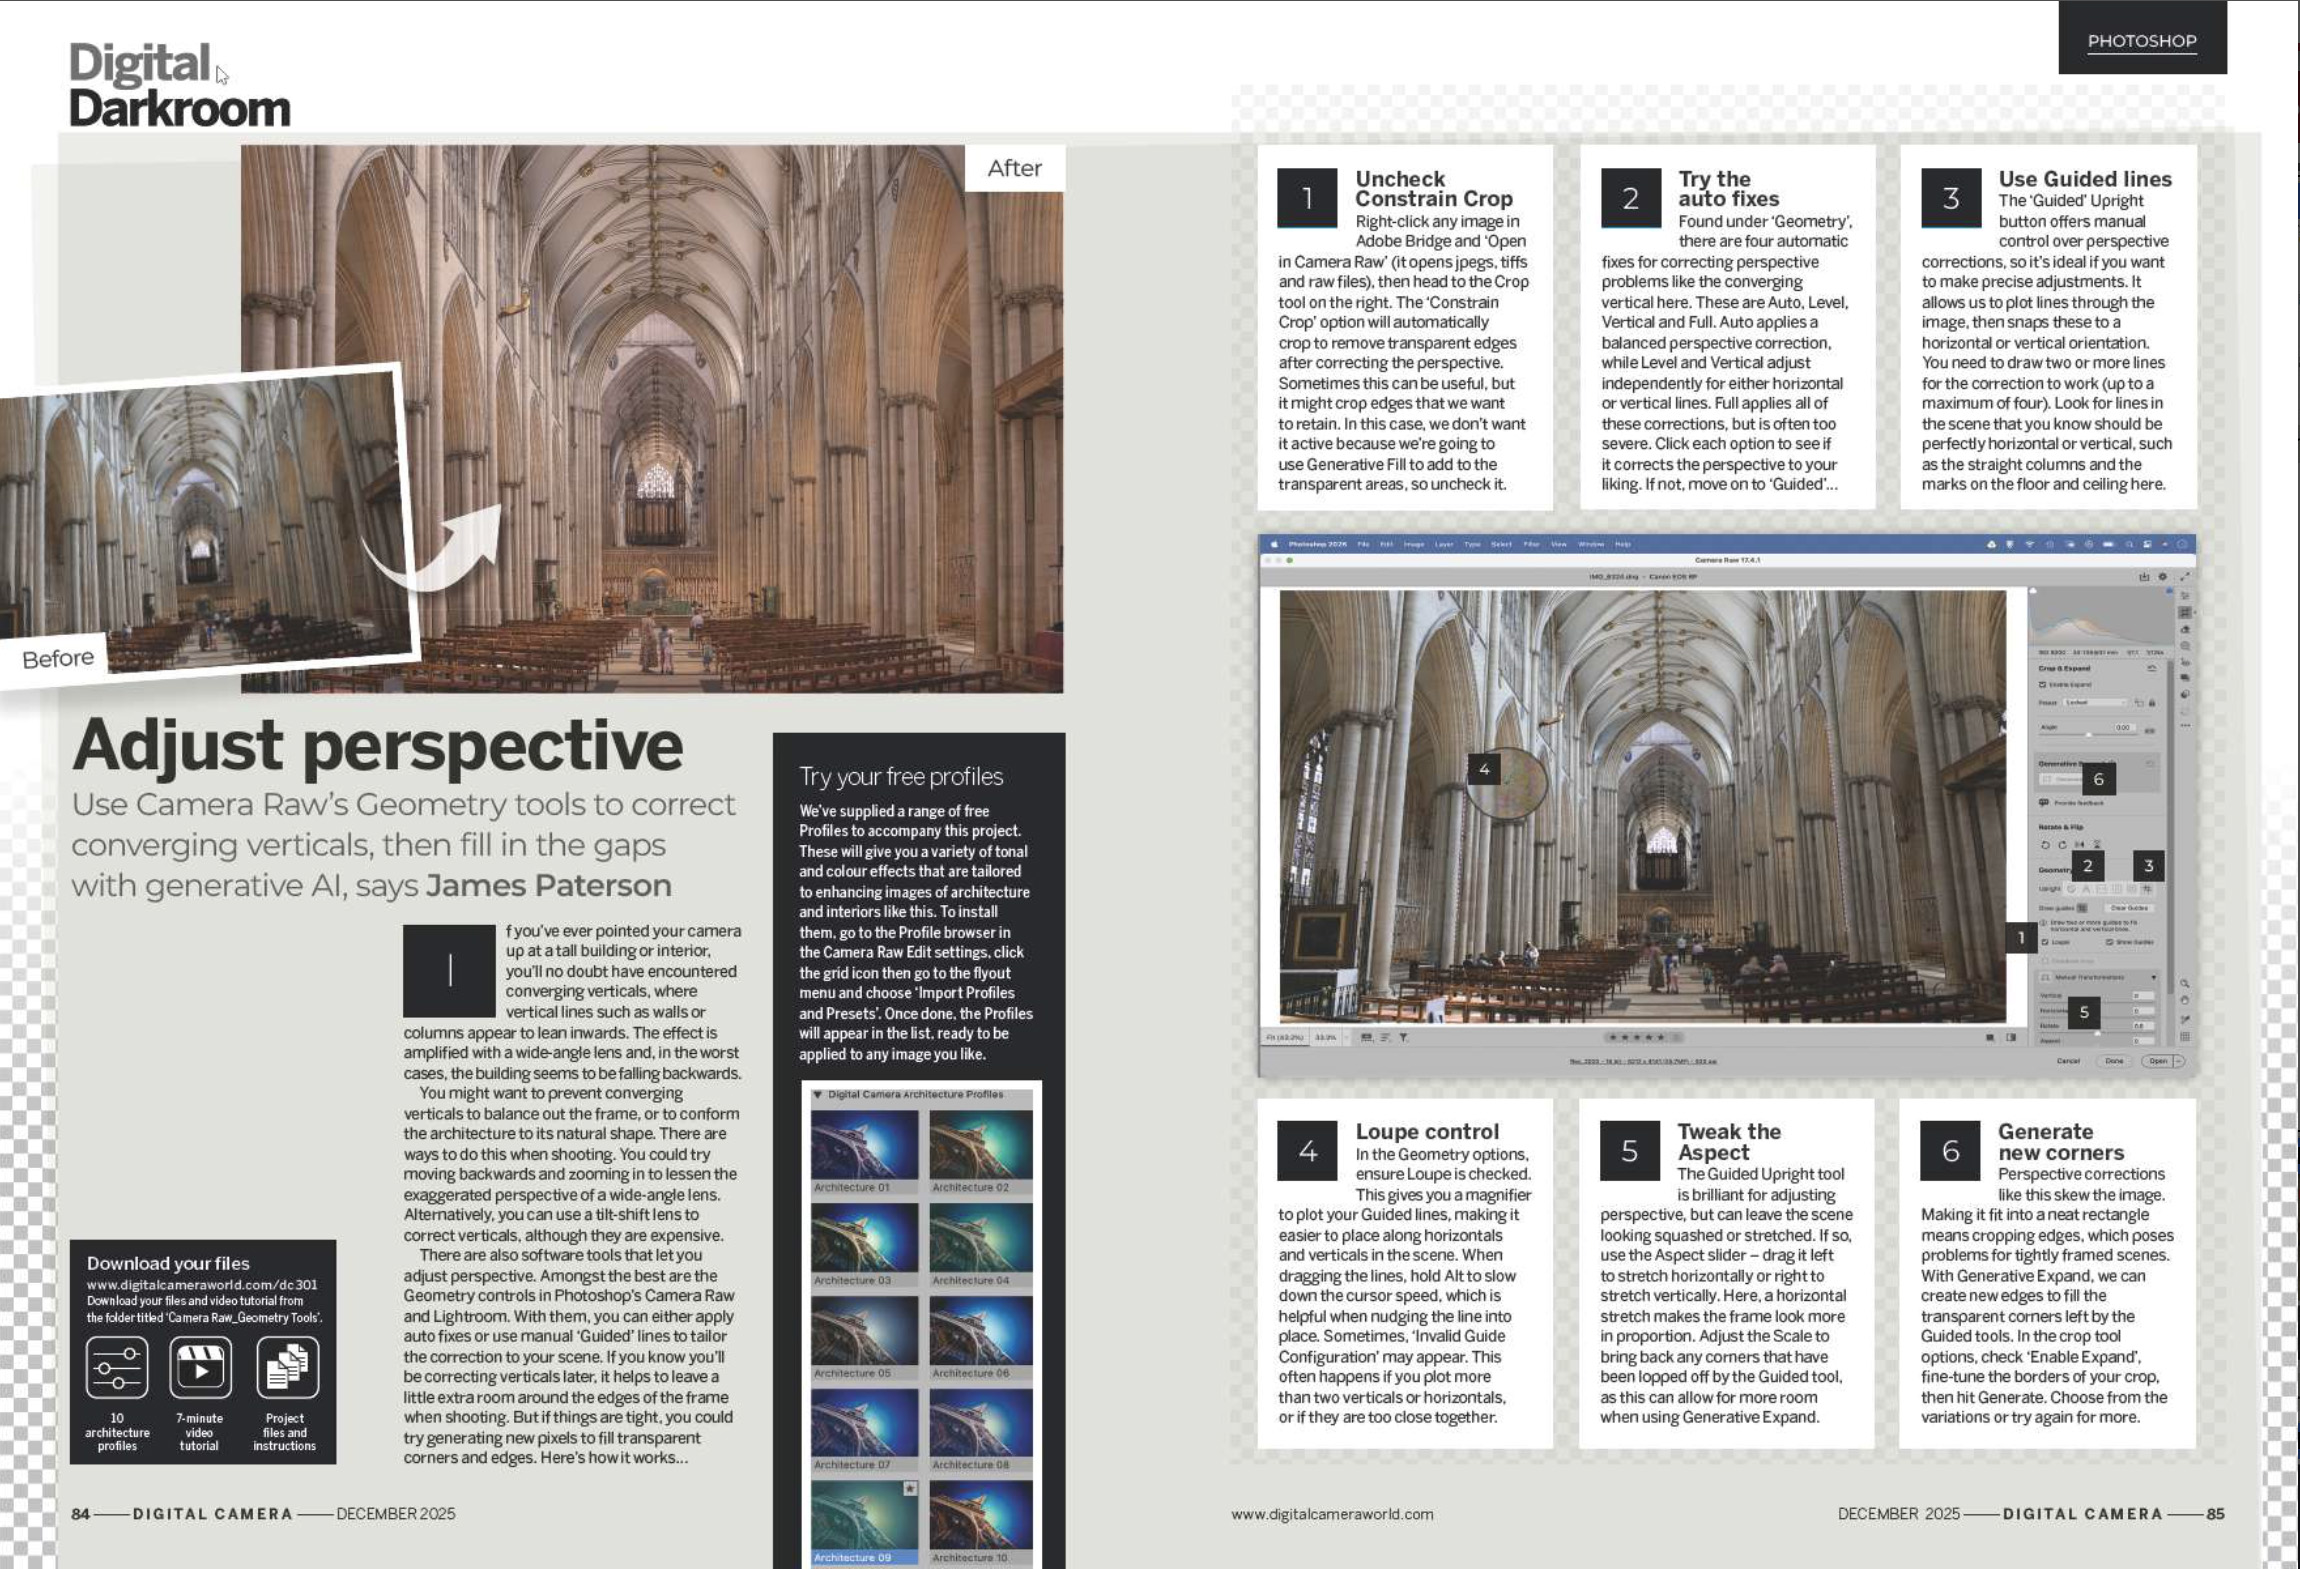The image size is (2300, 1569).
Task: Open Camera Raw settings via the gear icon
Action: coord(2163,577)
